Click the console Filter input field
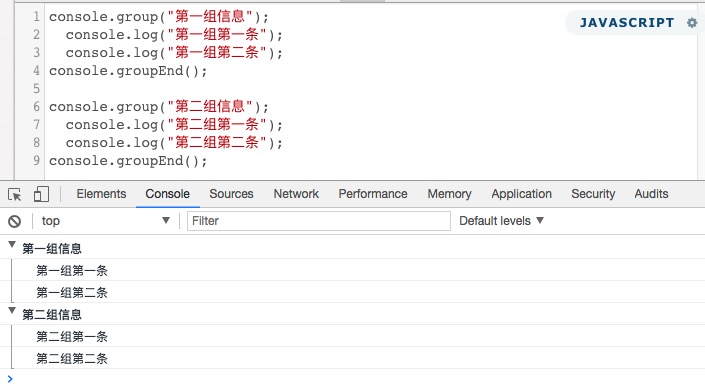 click(x=319, y=221)
